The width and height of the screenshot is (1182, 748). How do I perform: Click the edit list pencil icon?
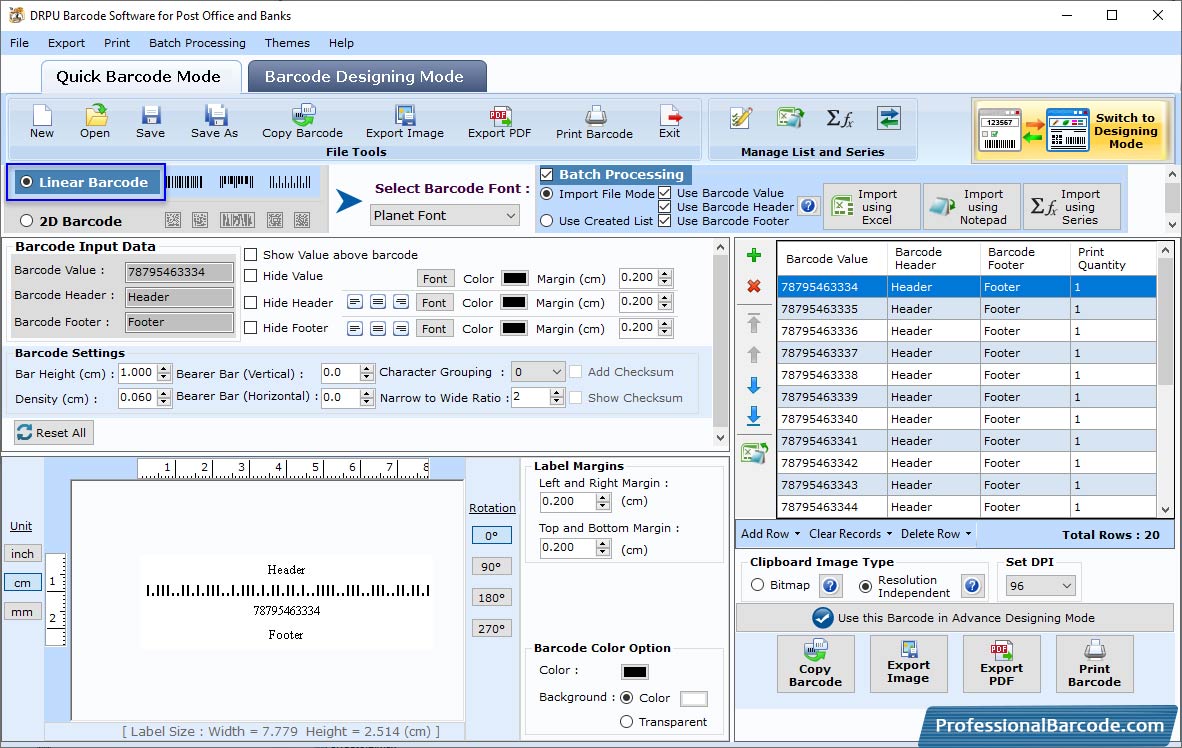[741, 118]
